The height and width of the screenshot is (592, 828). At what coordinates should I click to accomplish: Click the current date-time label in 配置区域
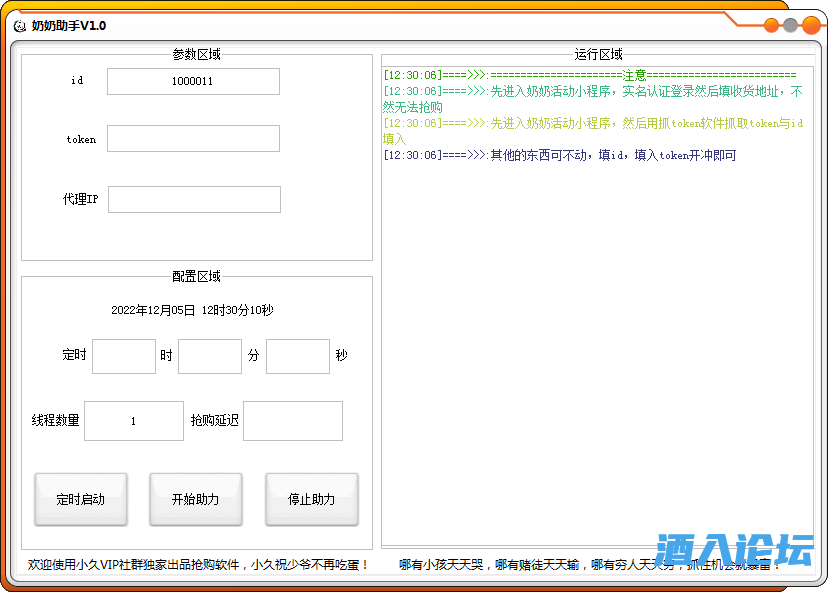(192, 311)
